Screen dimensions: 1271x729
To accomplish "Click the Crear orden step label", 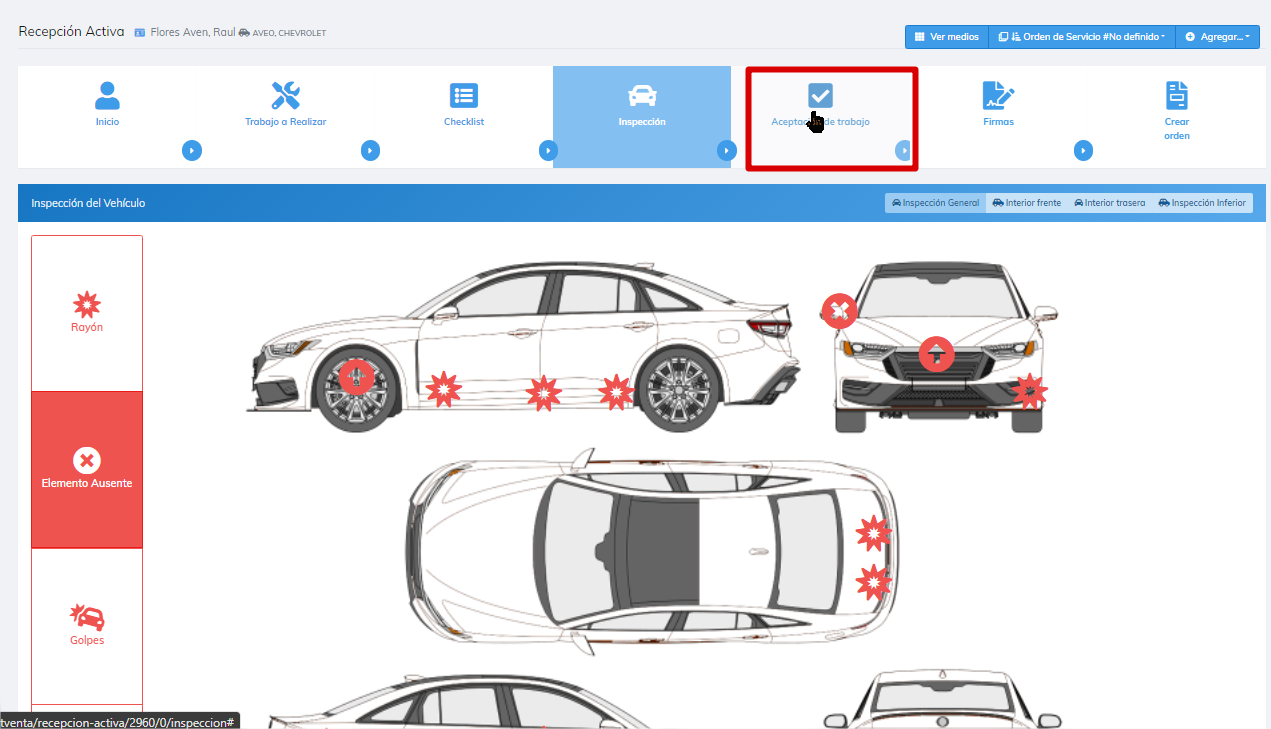I will coord(1177,129).
